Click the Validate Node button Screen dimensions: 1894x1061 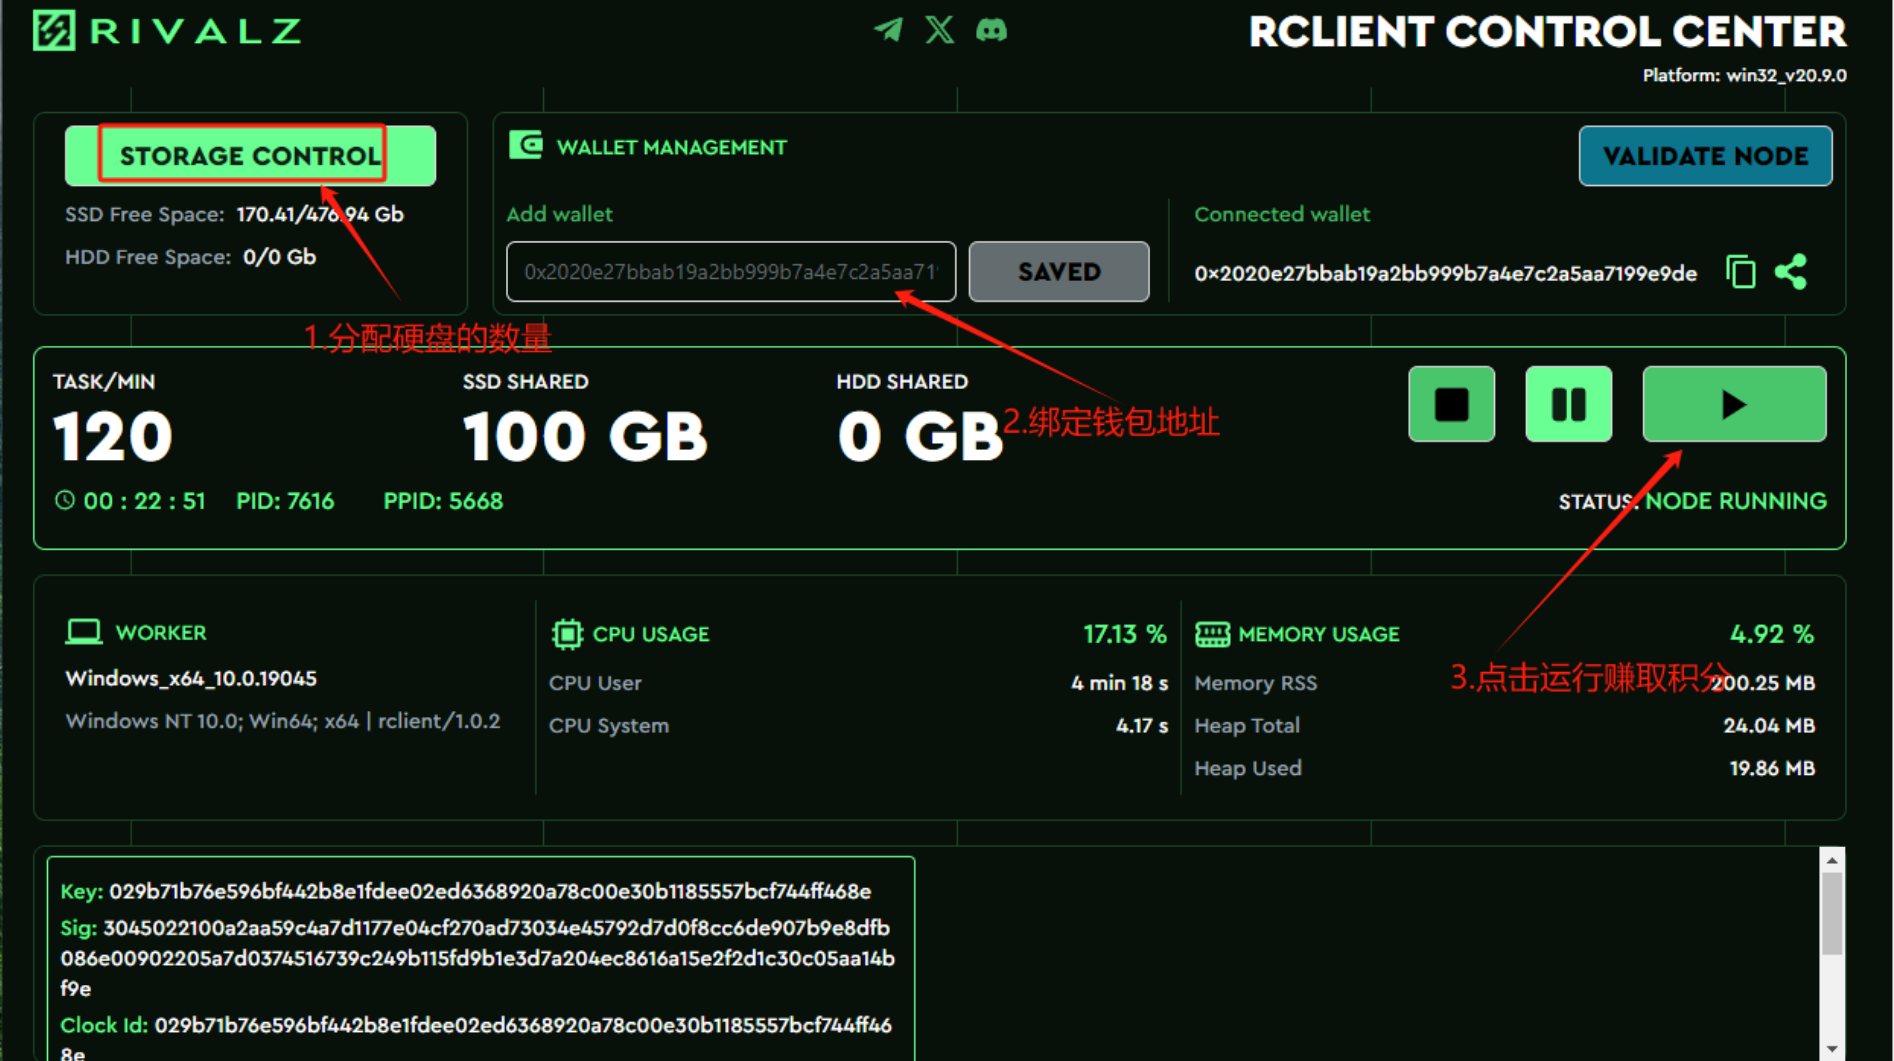(x=1705, y=156)
